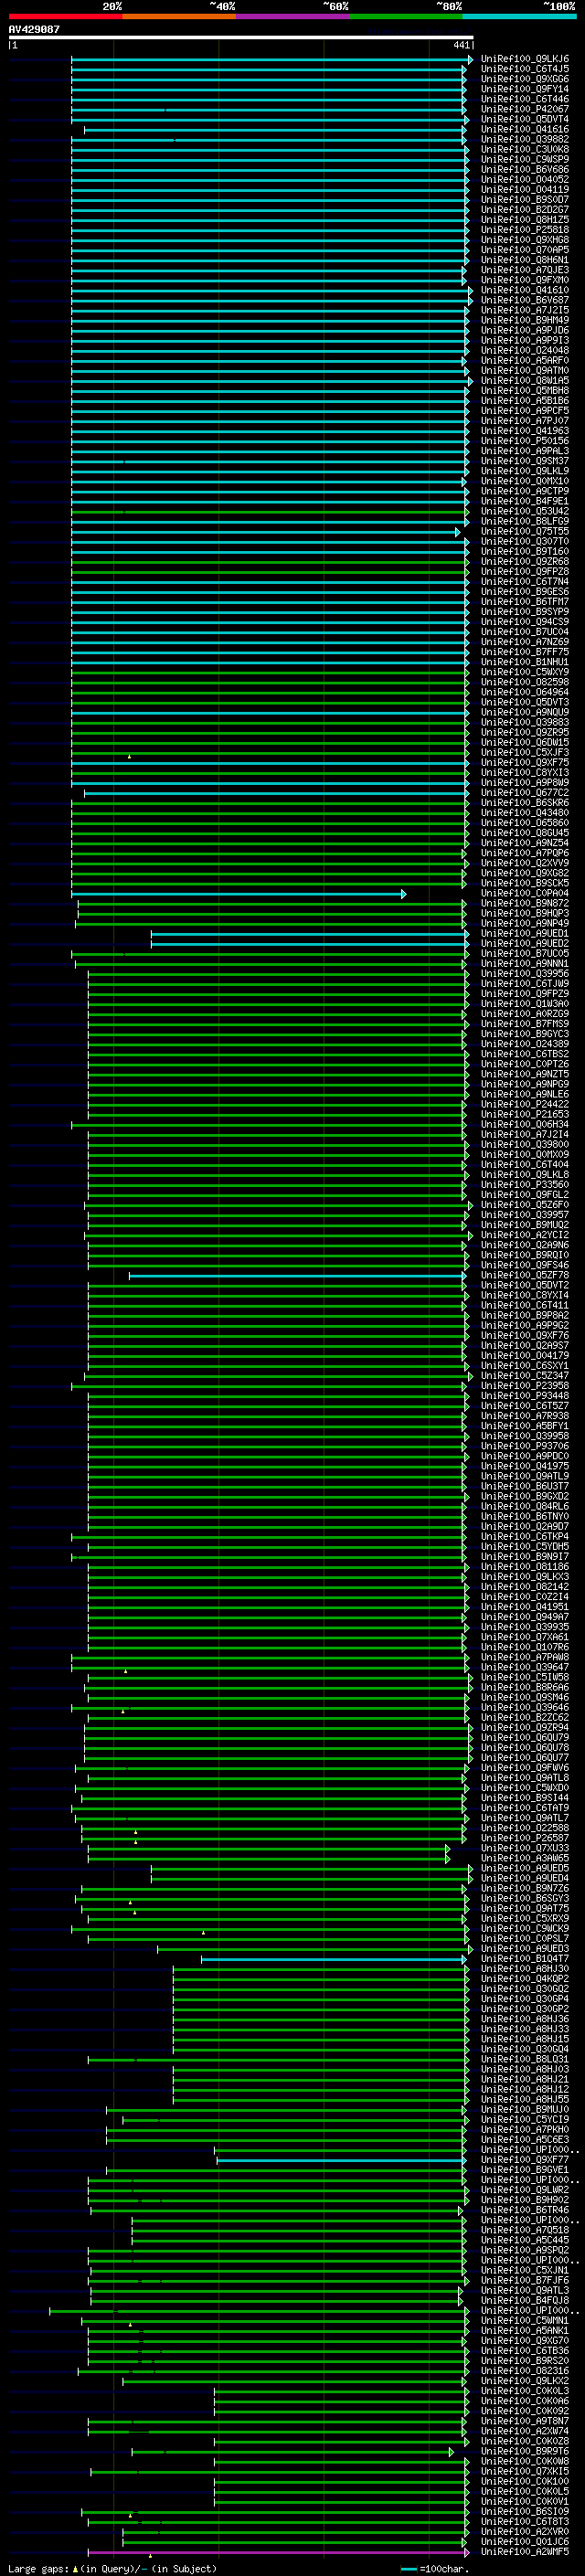Viewport: 585px width, 2576px height.
Task: Choose the UniRef100_C5YCI9 entry
Action: click(525, 2119)
